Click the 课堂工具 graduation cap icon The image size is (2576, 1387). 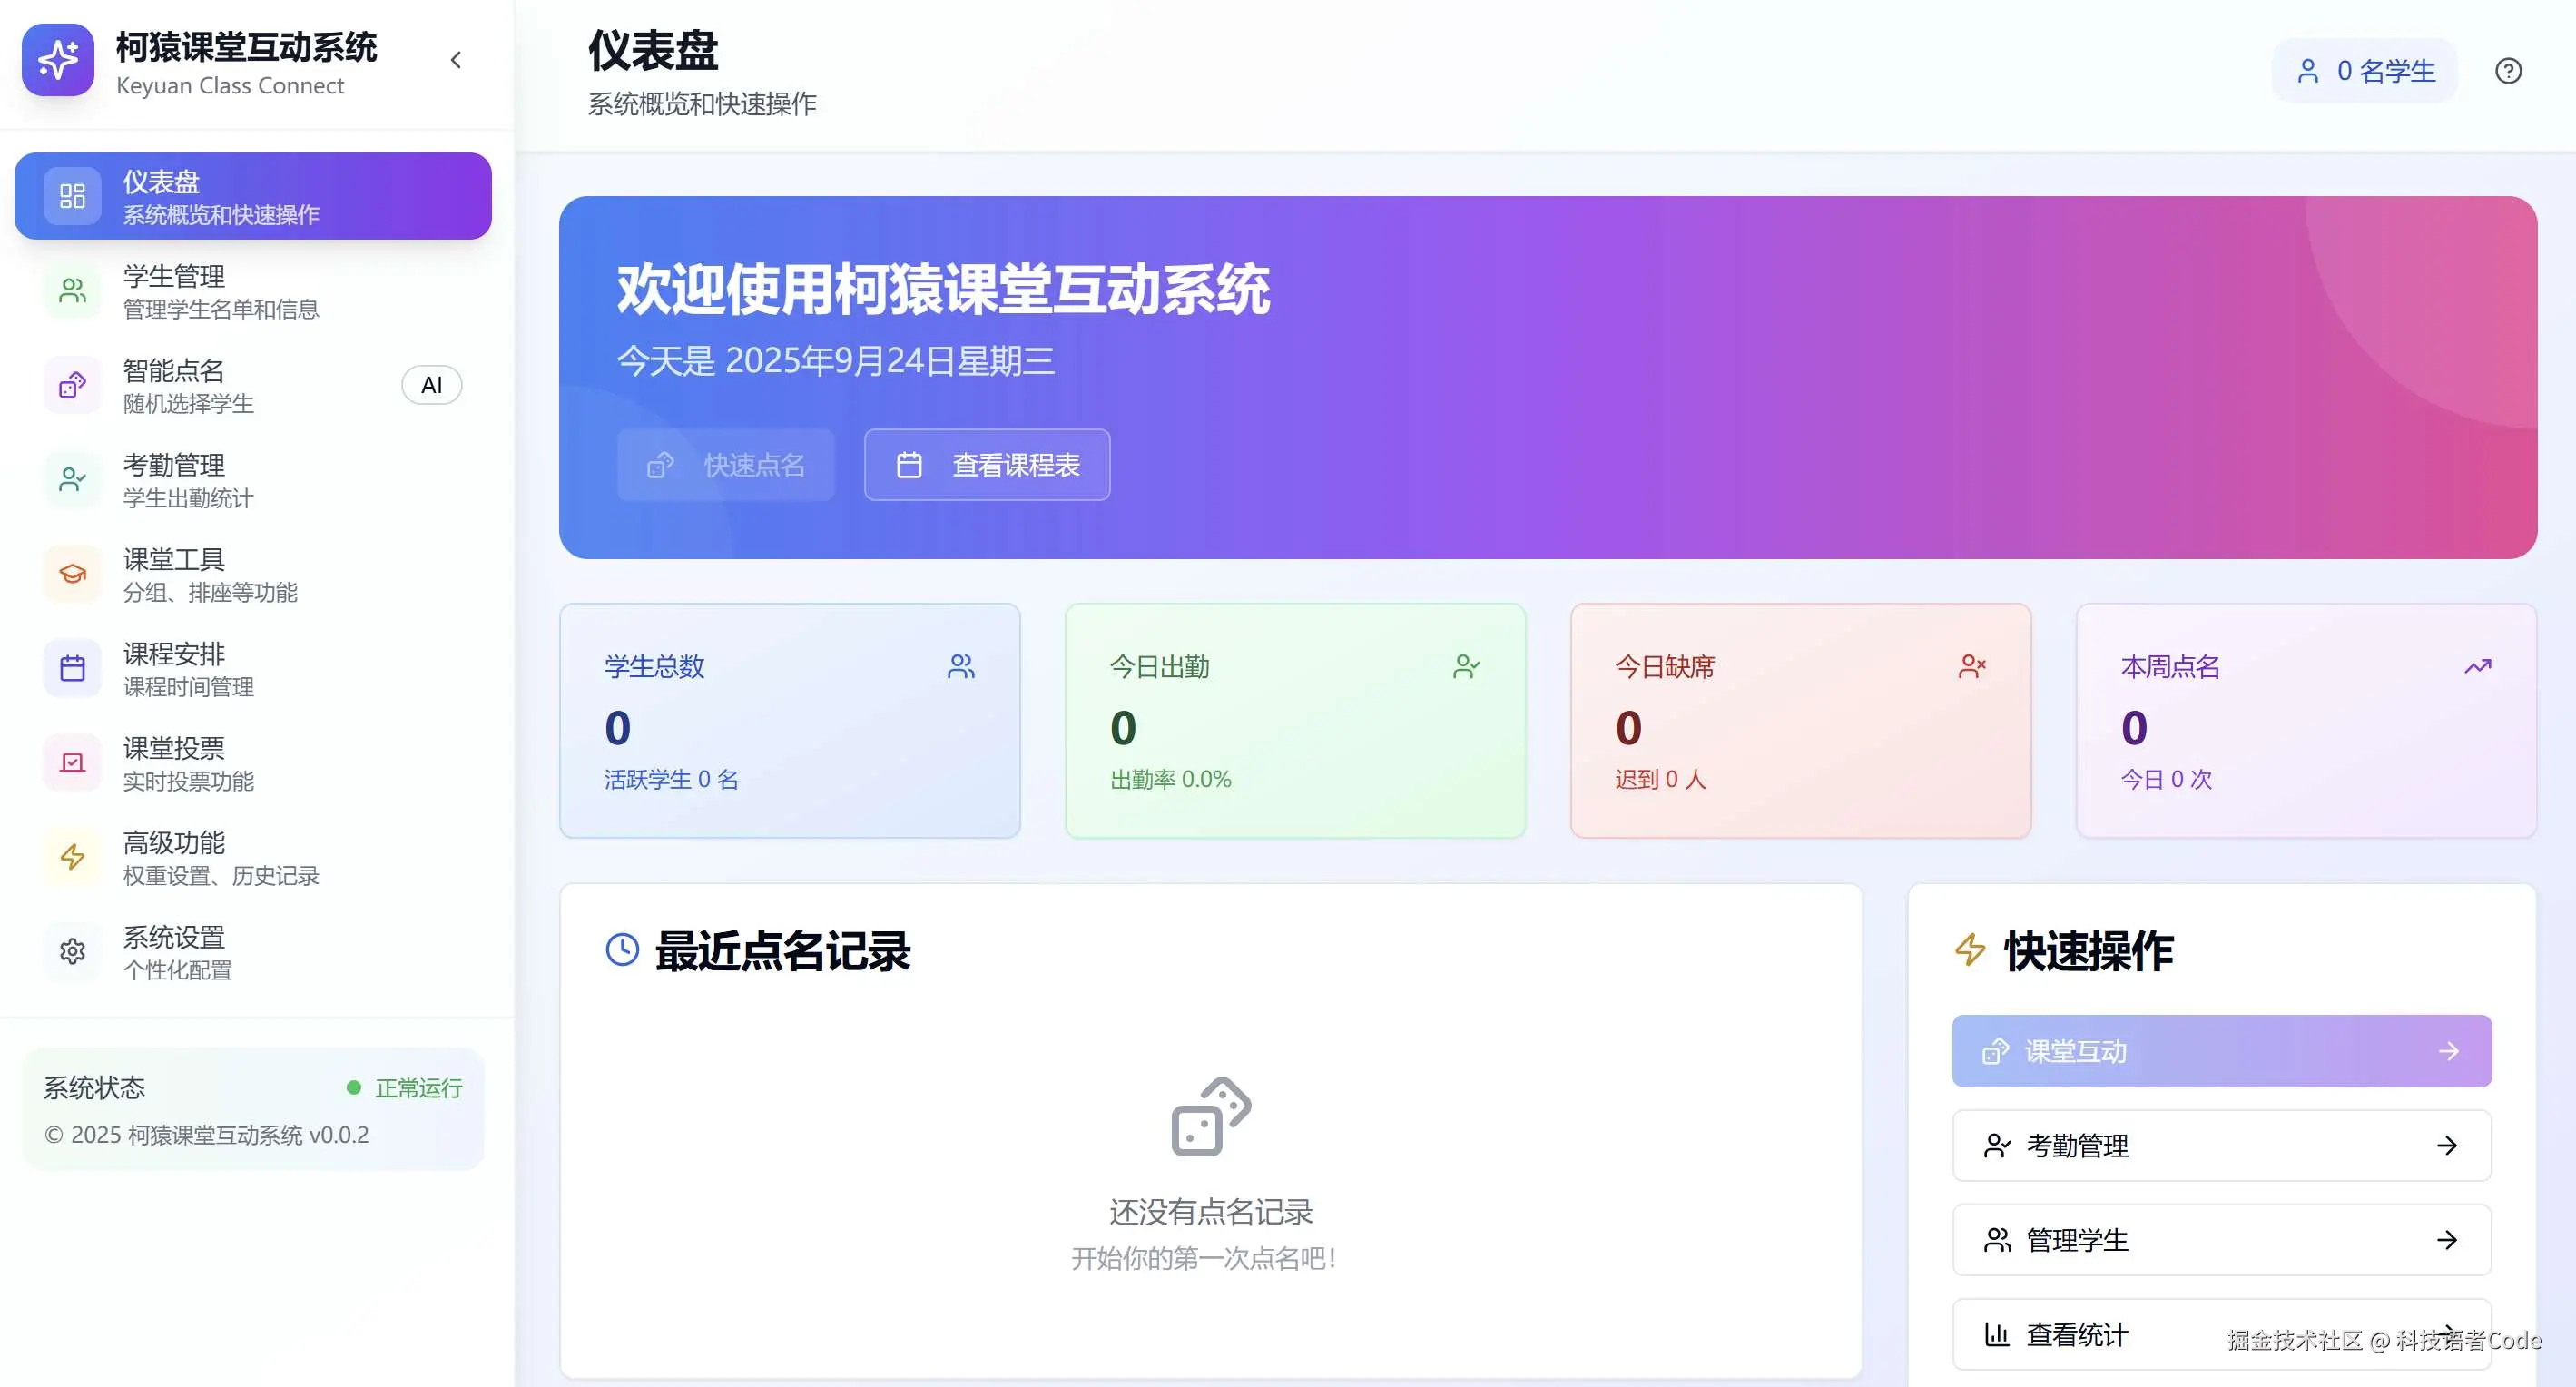pyautogui.click(x=72, y=574)
